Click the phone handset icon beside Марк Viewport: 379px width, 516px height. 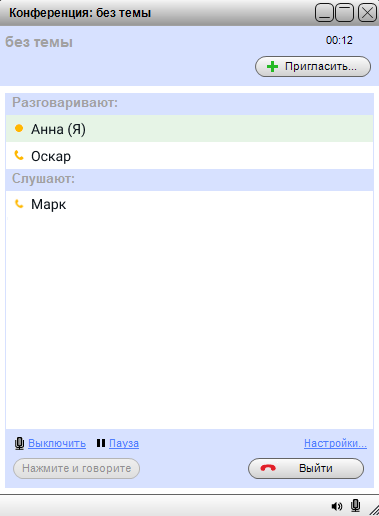(19, 204)
